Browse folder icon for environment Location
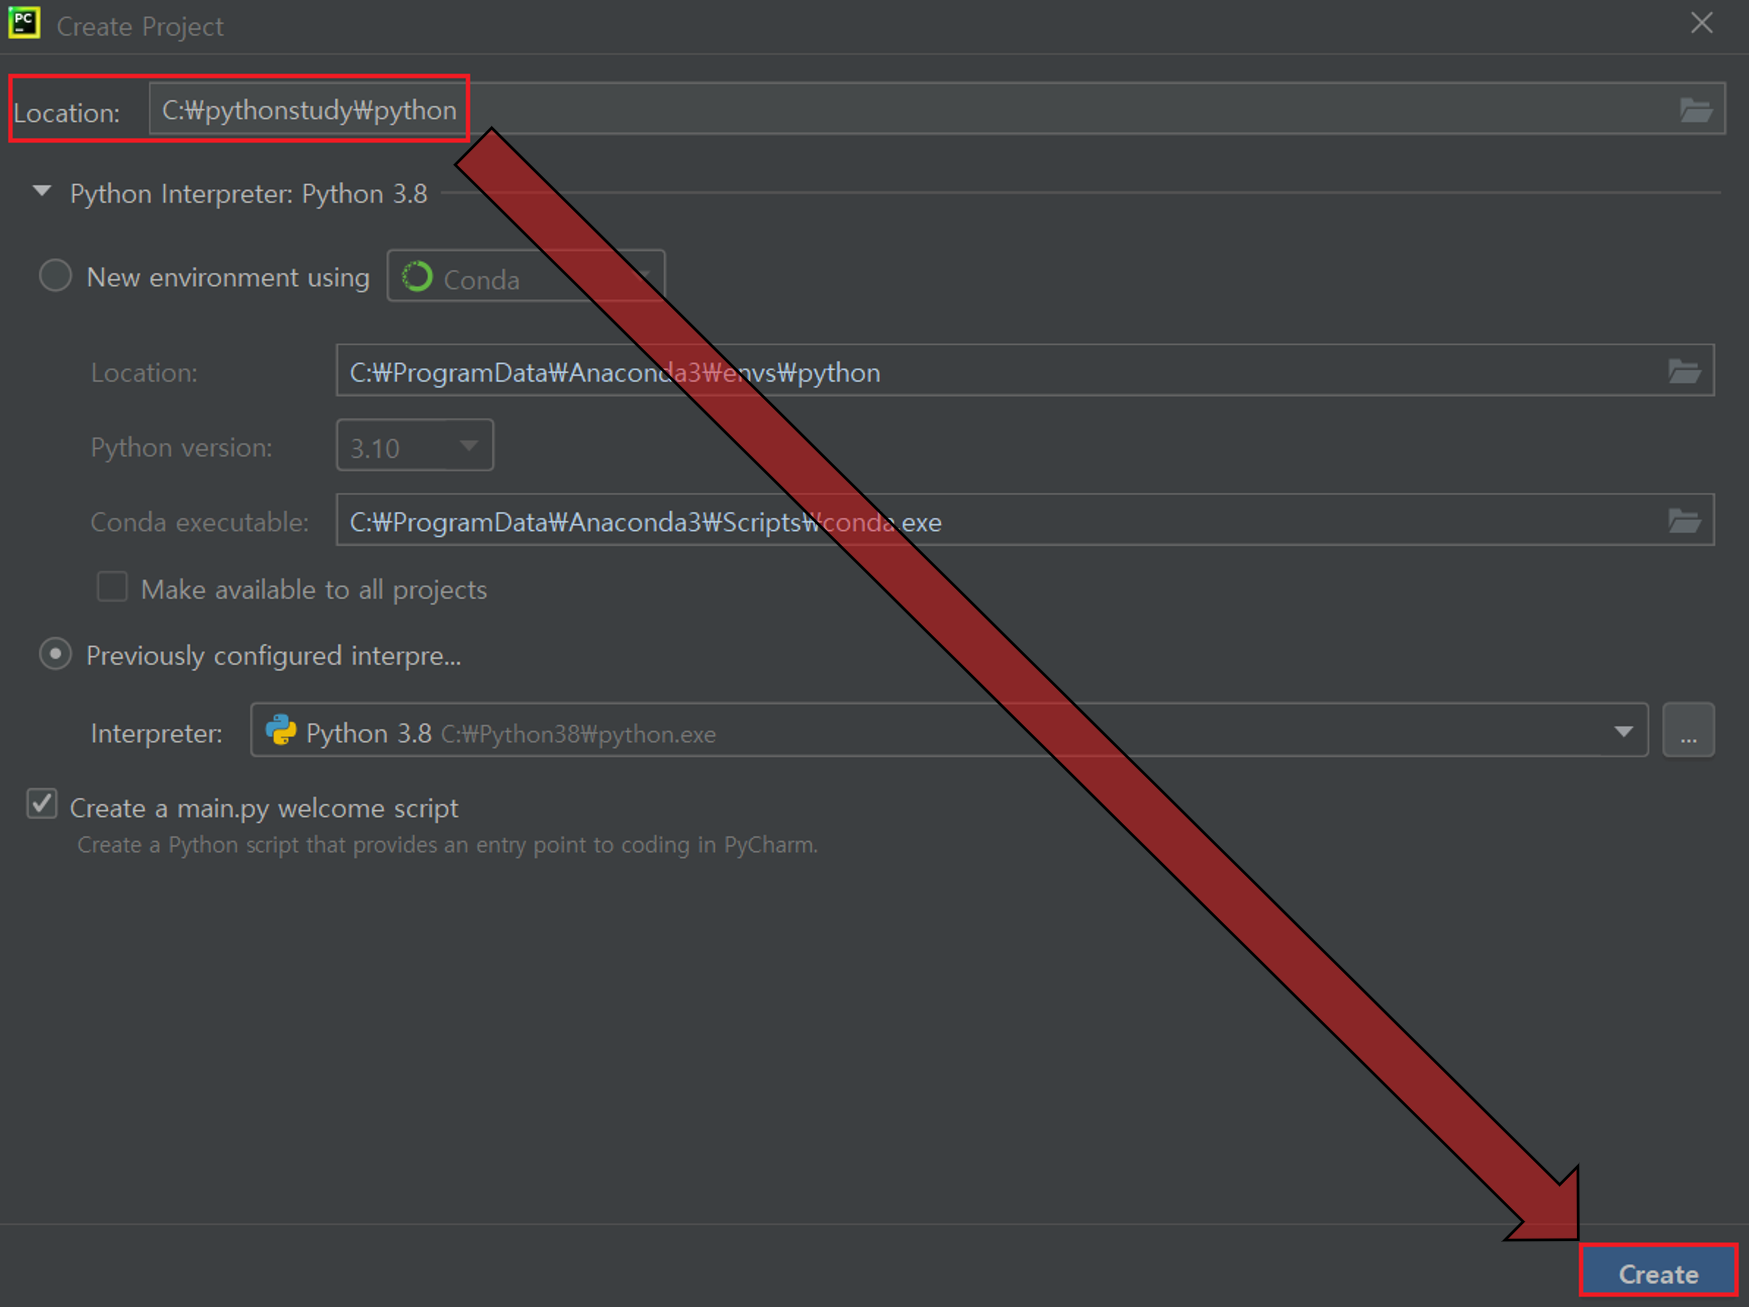This screenshot has height=1307, width=1751. 1685,372
